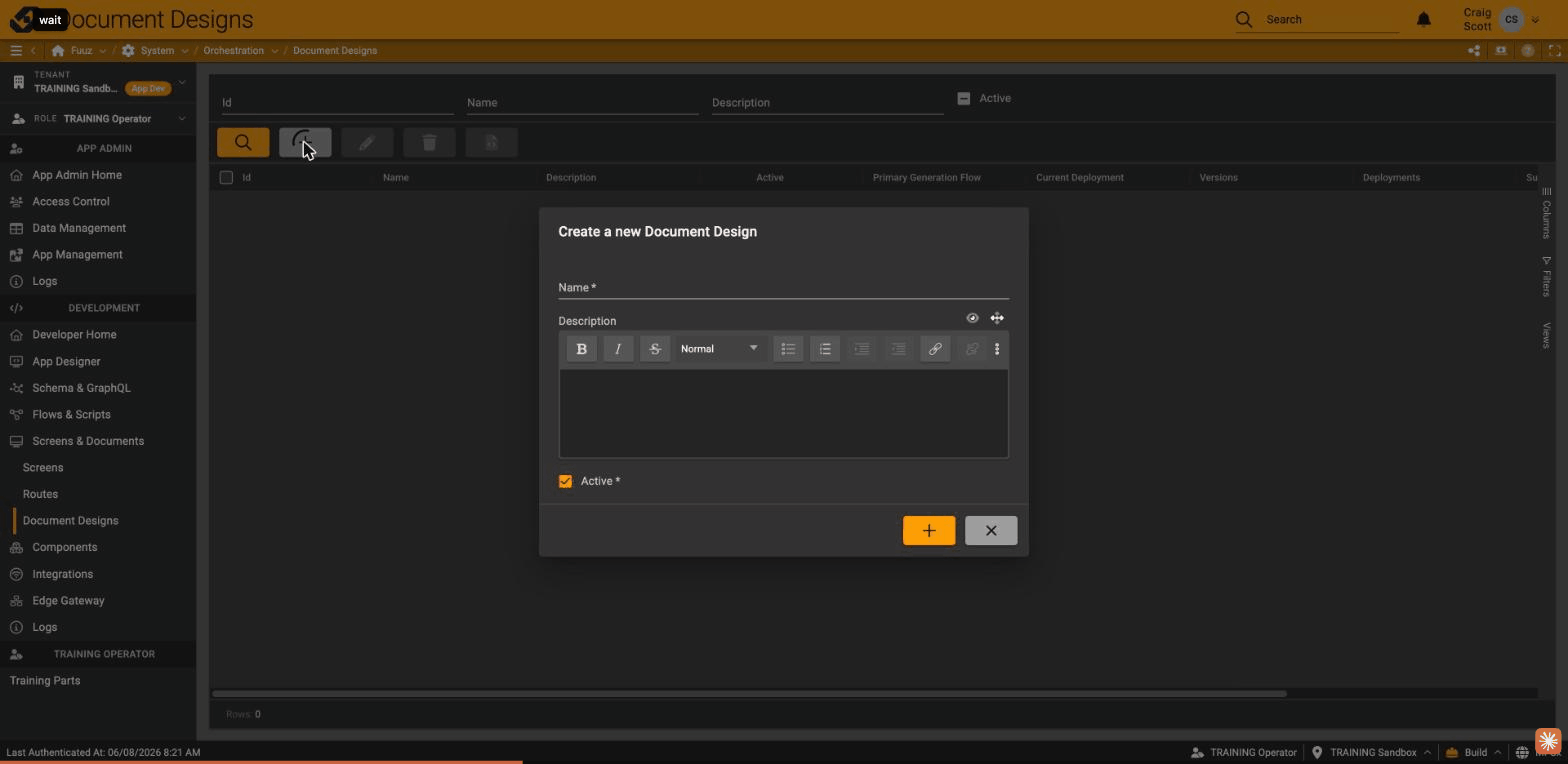The height and width of the screenshot is (764, 1568).
Task: Open the Normal paragraph style dropdown
Action: tap(718, 349)
